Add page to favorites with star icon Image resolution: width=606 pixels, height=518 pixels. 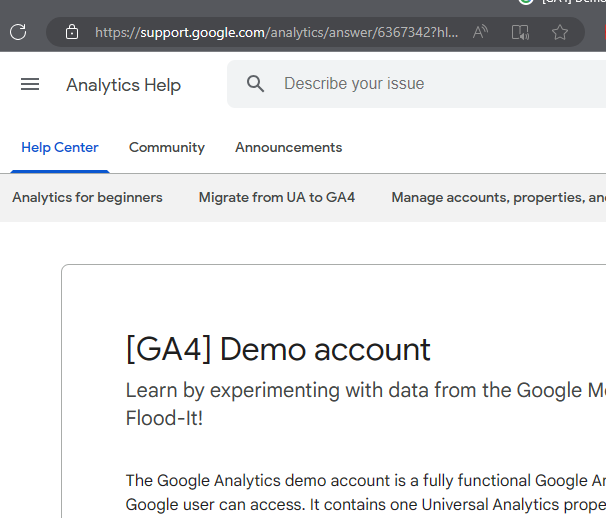(560, 32)
